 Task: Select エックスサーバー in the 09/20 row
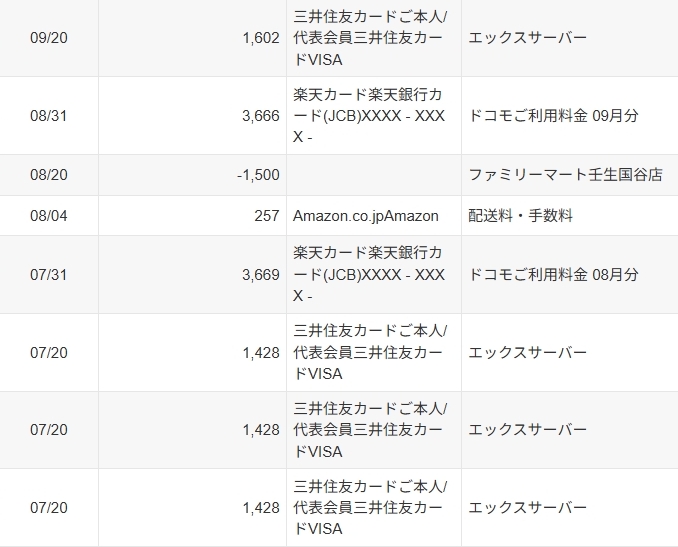pos(528,37)
